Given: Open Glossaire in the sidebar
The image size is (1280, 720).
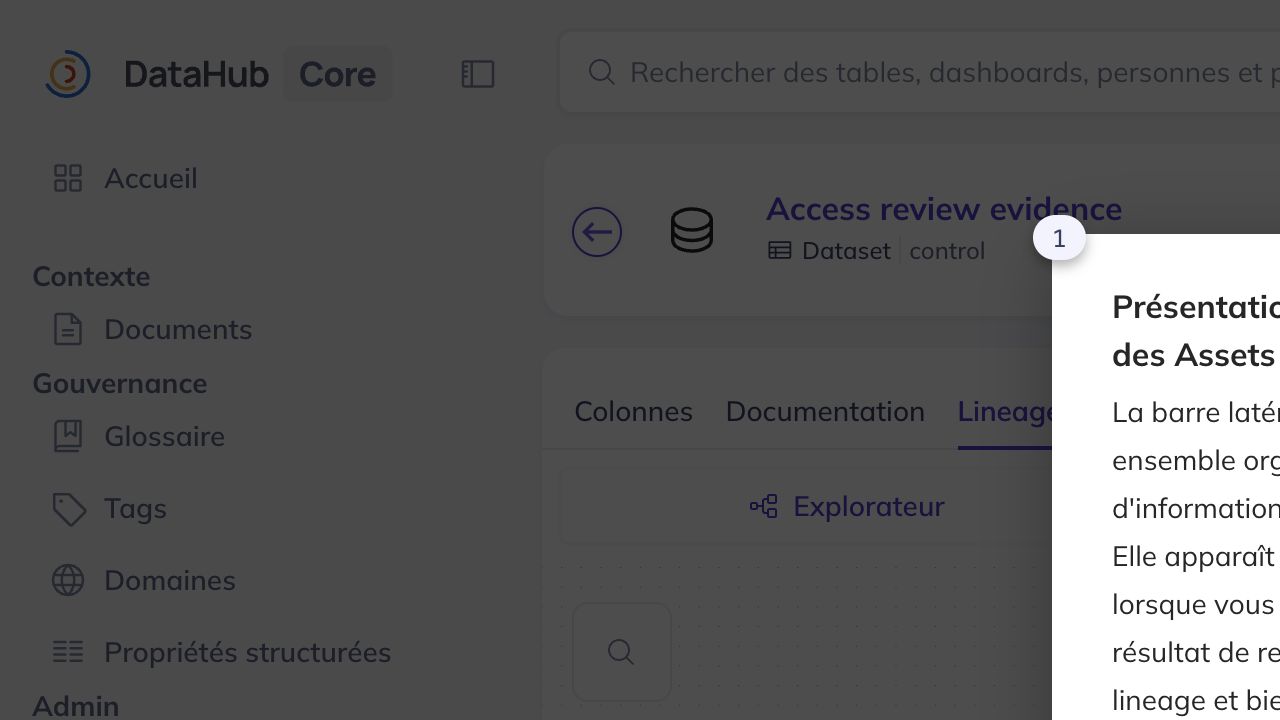Looking at the screenshot, I should pyautogui.click(x=164, y=436).
